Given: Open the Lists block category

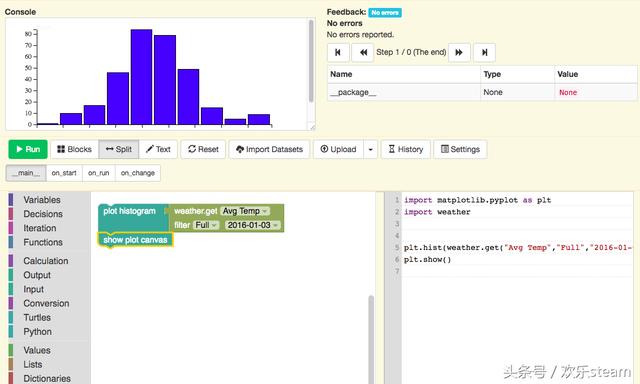Looking at the screenshot, I should pyautogui.click(x=33, y=364).
